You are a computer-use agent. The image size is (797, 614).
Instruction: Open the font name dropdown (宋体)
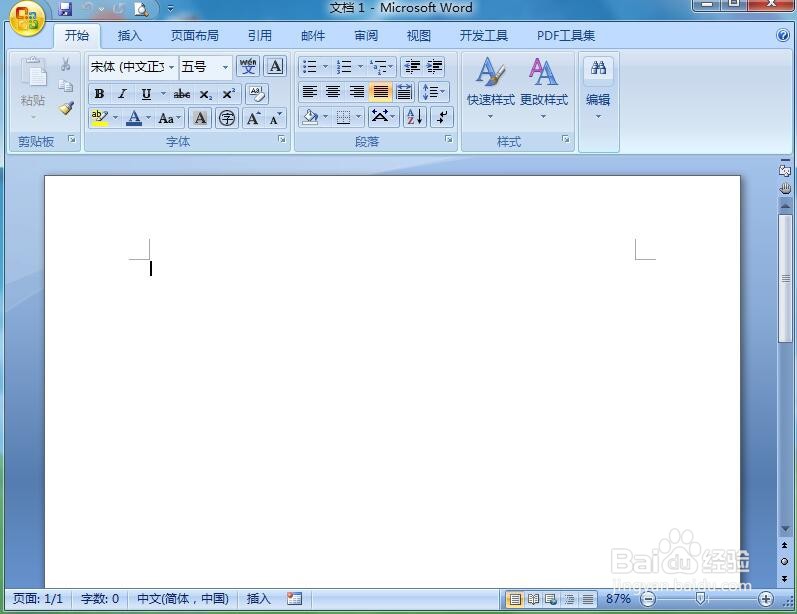171,67
